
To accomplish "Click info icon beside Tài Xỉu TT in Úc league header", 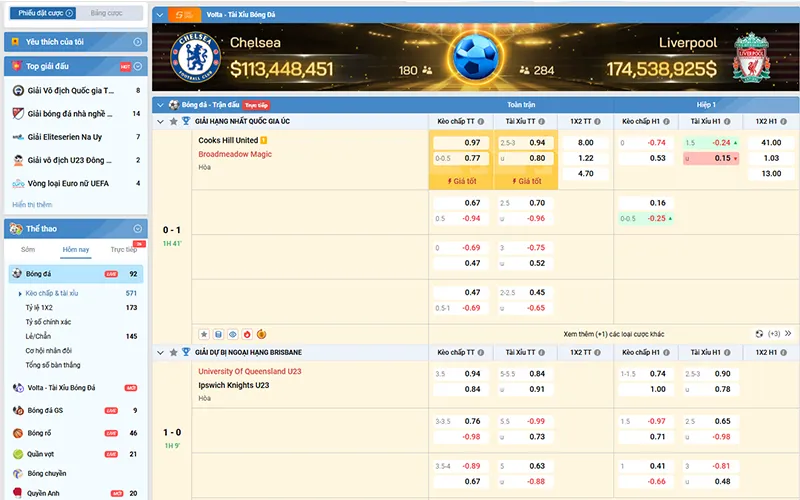I will coord(541,121).
